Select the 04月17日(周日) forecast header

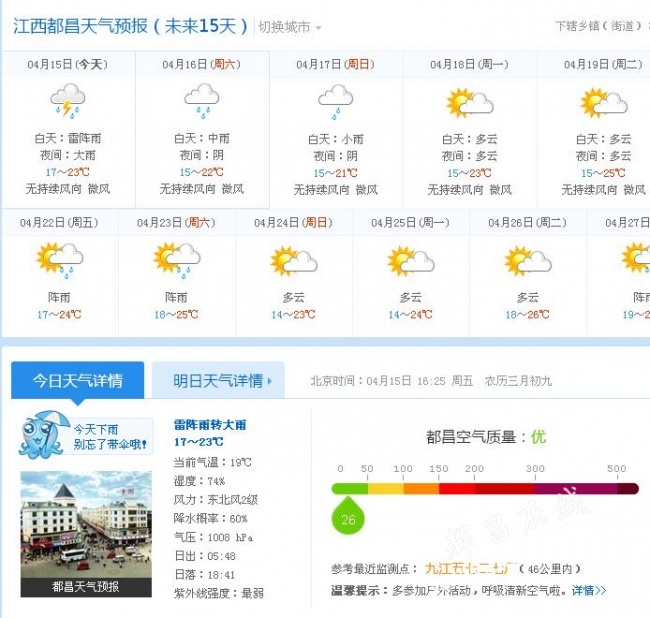[x=336, y=64]
